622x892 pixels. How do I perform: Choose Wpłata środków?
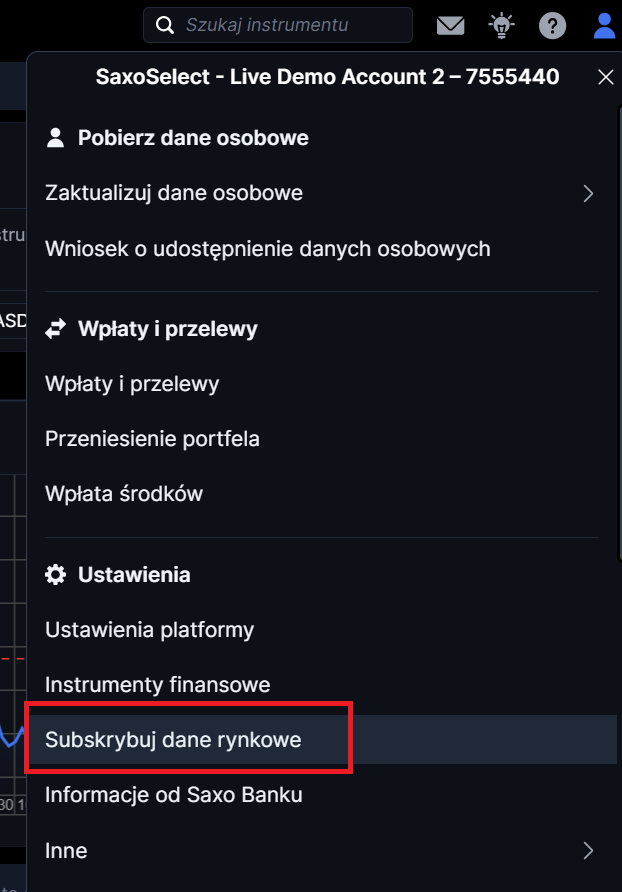click(124, 493)
